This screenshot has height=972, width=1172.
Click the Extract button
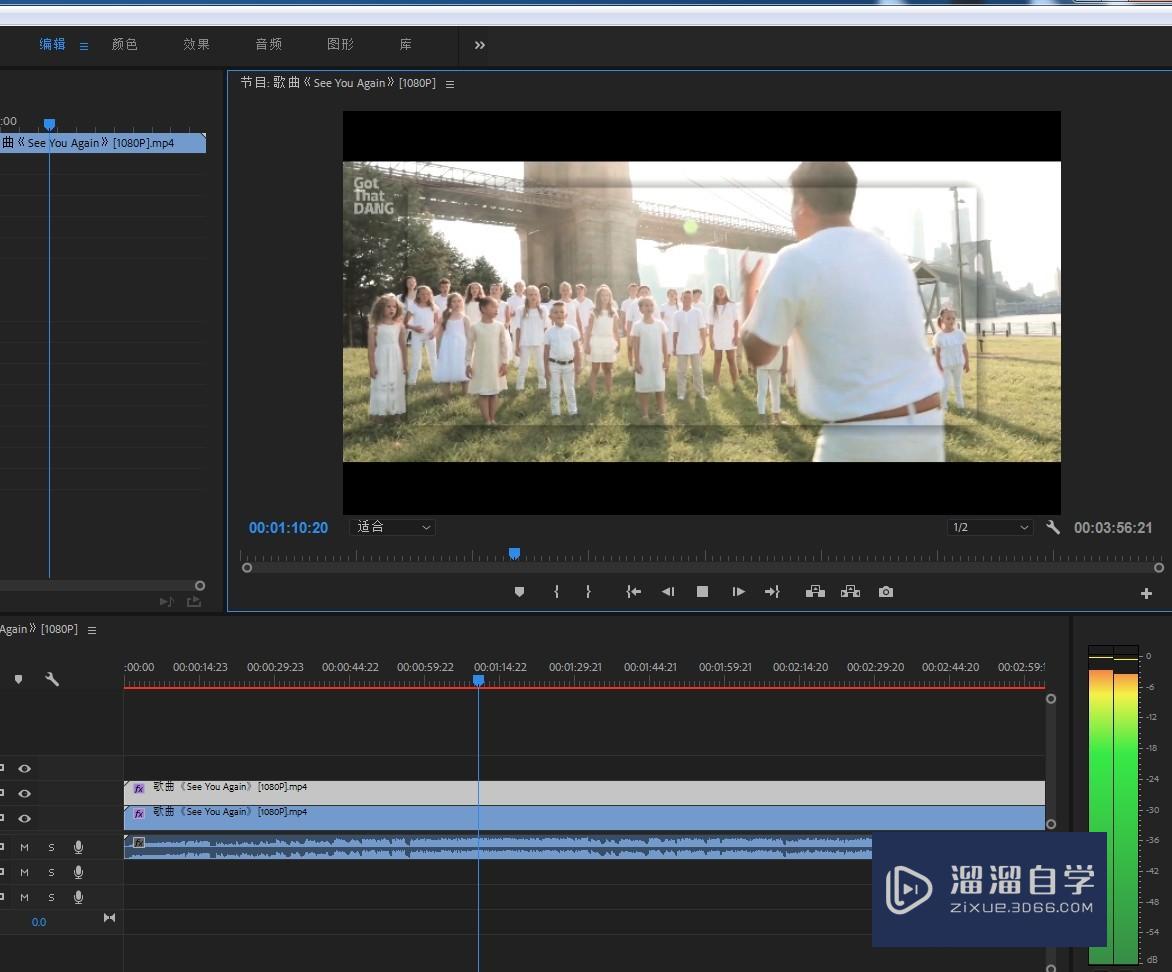[x=851, y=591]
